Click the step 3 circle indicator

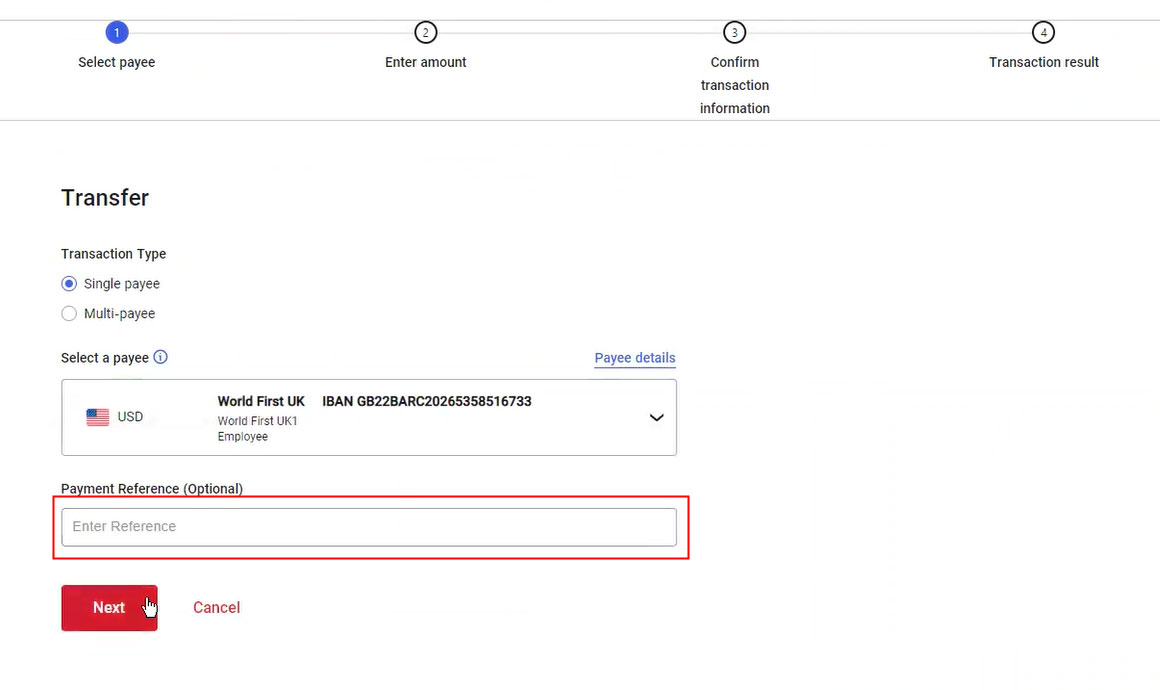[x=735, y=33]
